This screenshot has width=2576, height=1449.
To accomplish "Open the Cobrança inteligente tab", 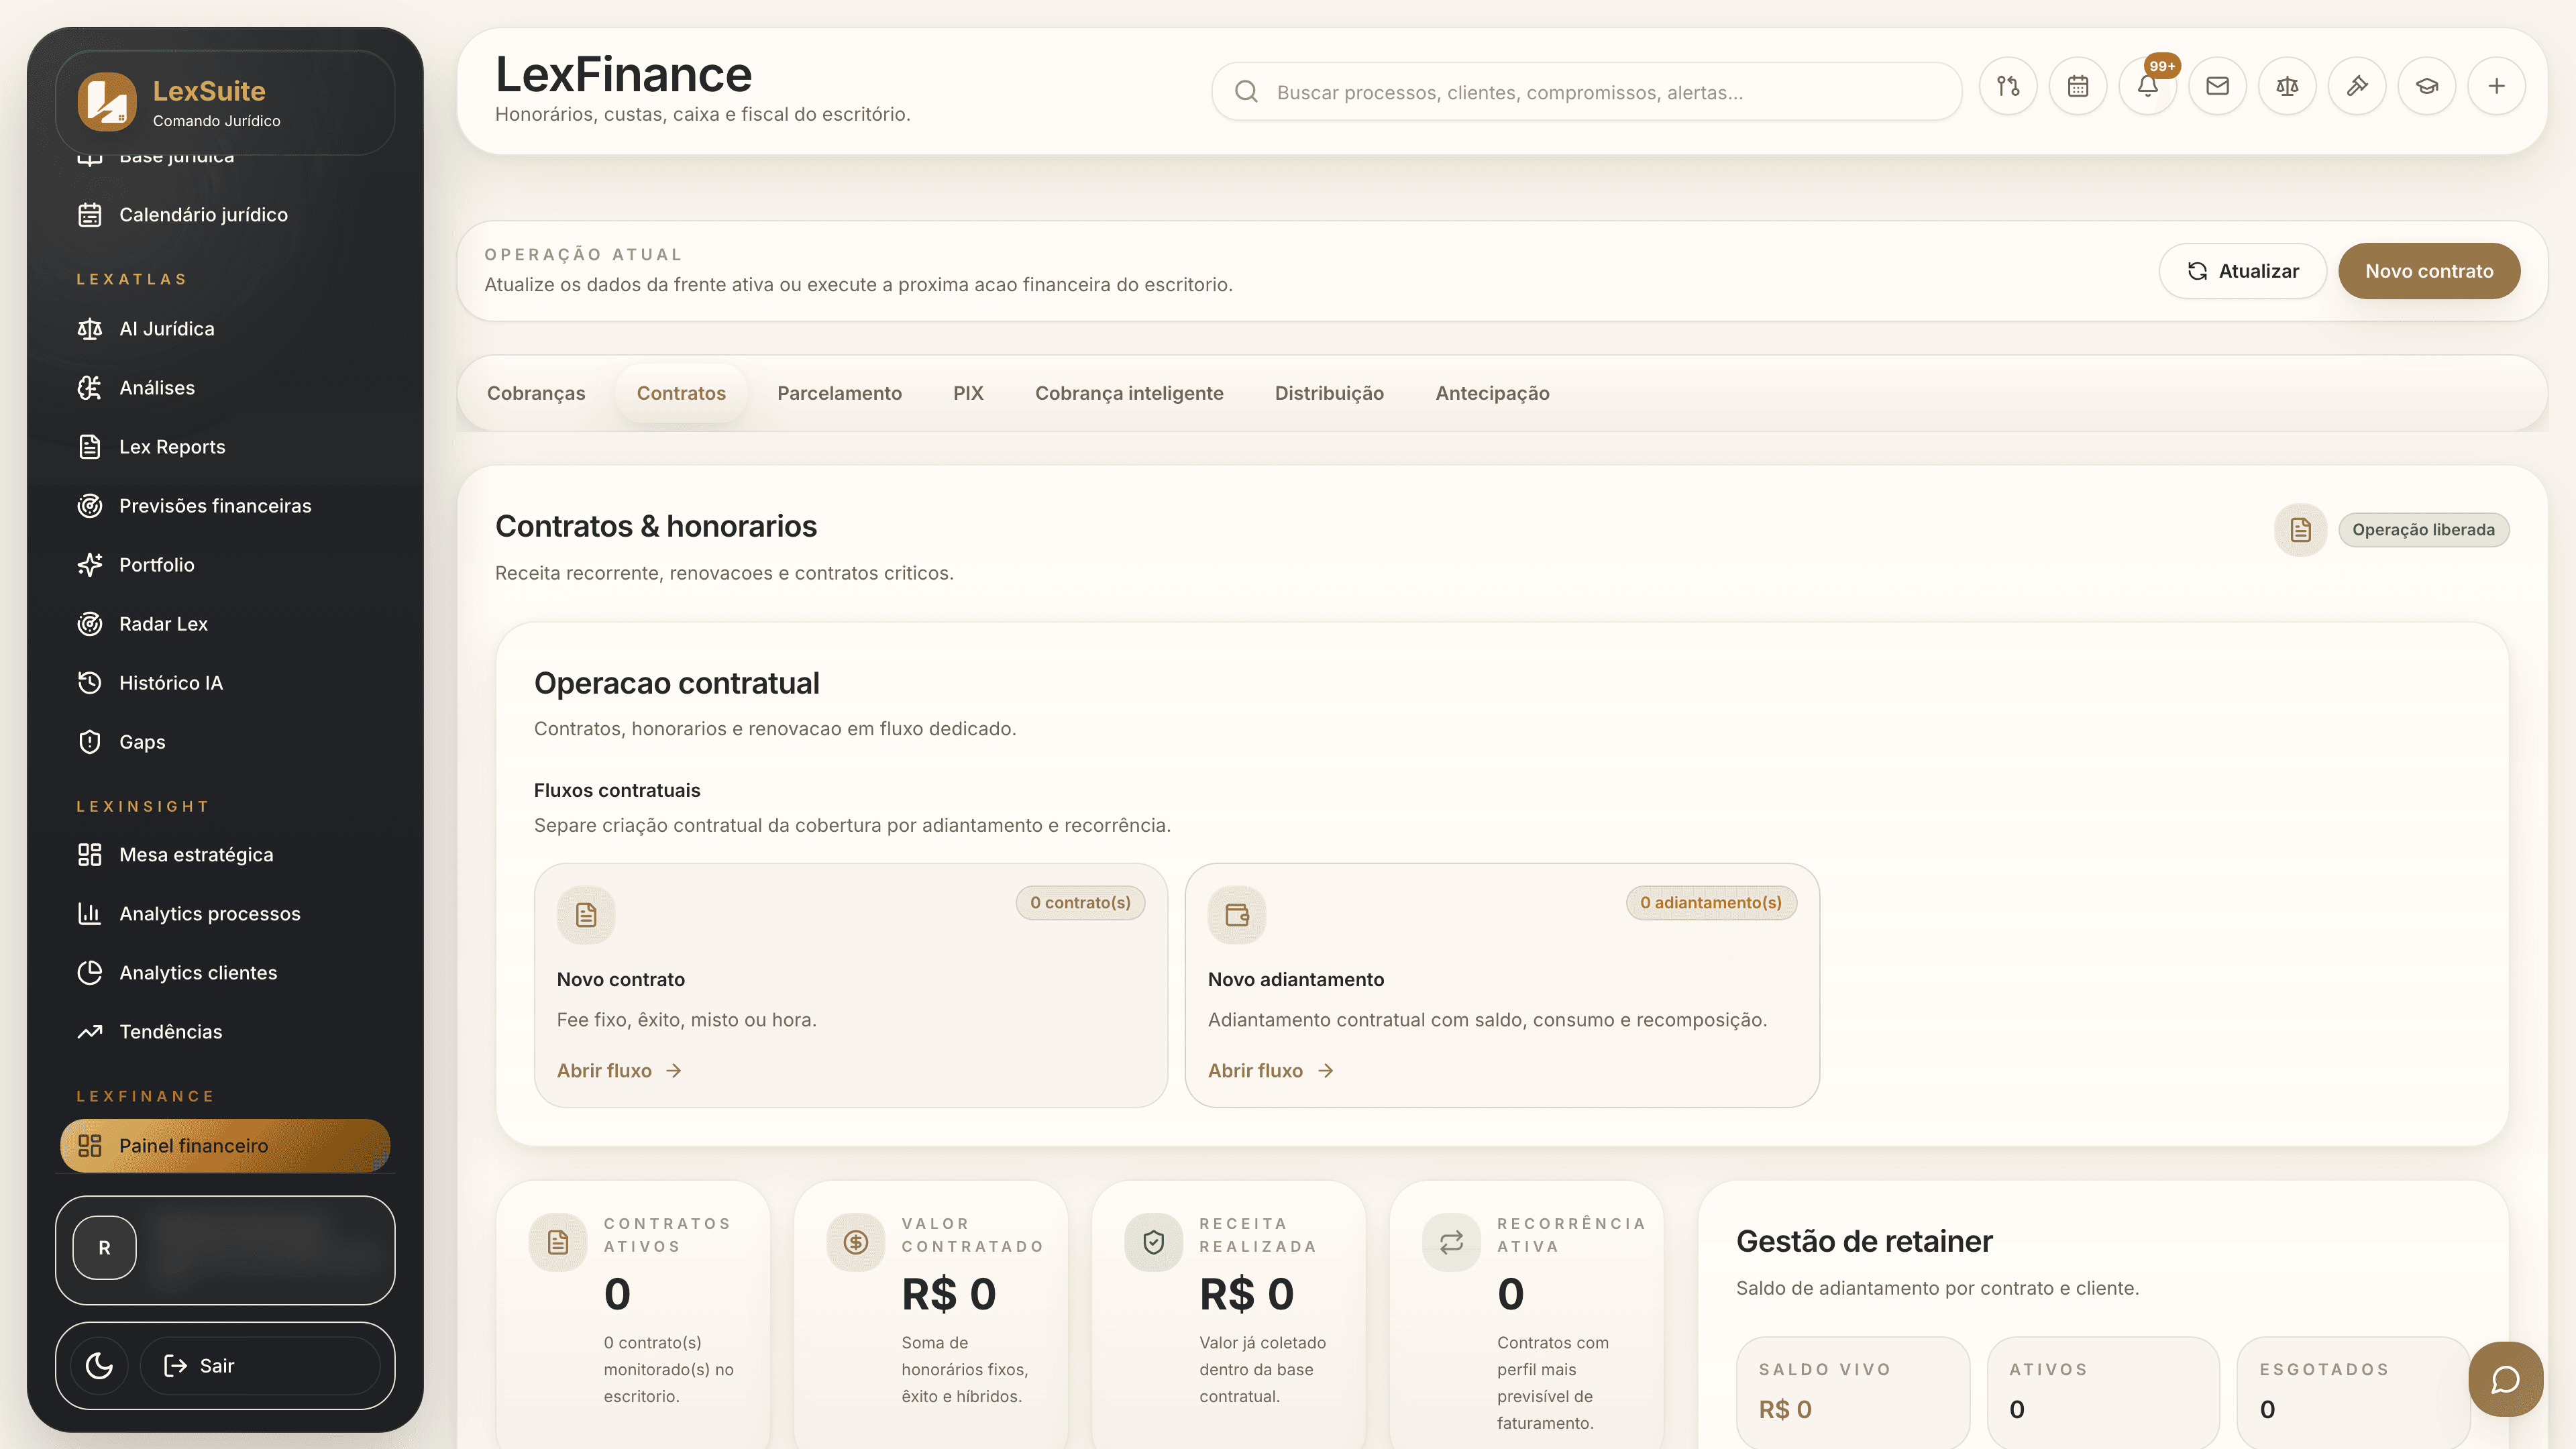I will 1129,393.
